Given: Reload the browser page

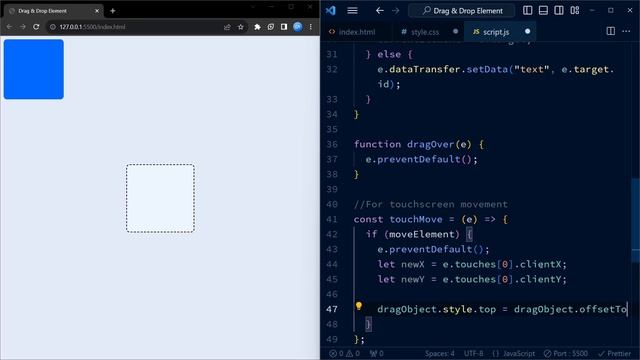Looking at the screenshot, I should coord(36,27).
